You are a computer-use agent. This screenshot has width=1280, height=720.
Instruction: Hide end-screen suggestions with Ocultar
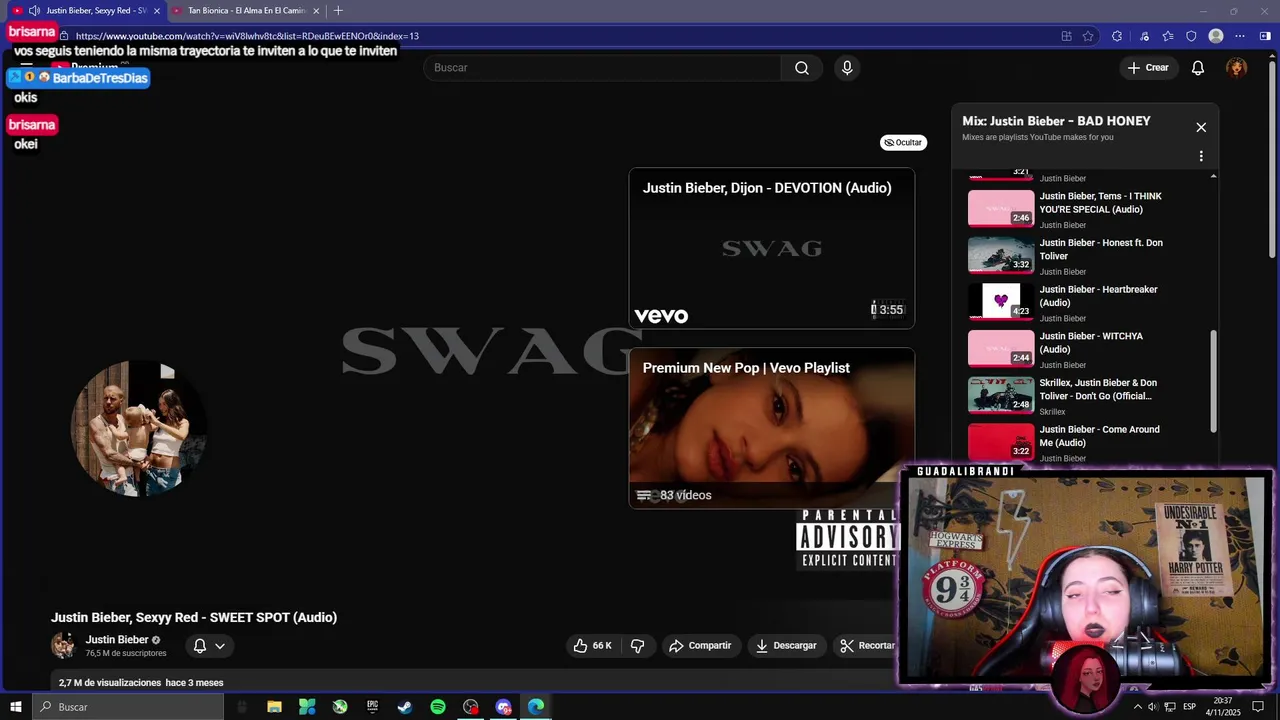tap(903, 143)
